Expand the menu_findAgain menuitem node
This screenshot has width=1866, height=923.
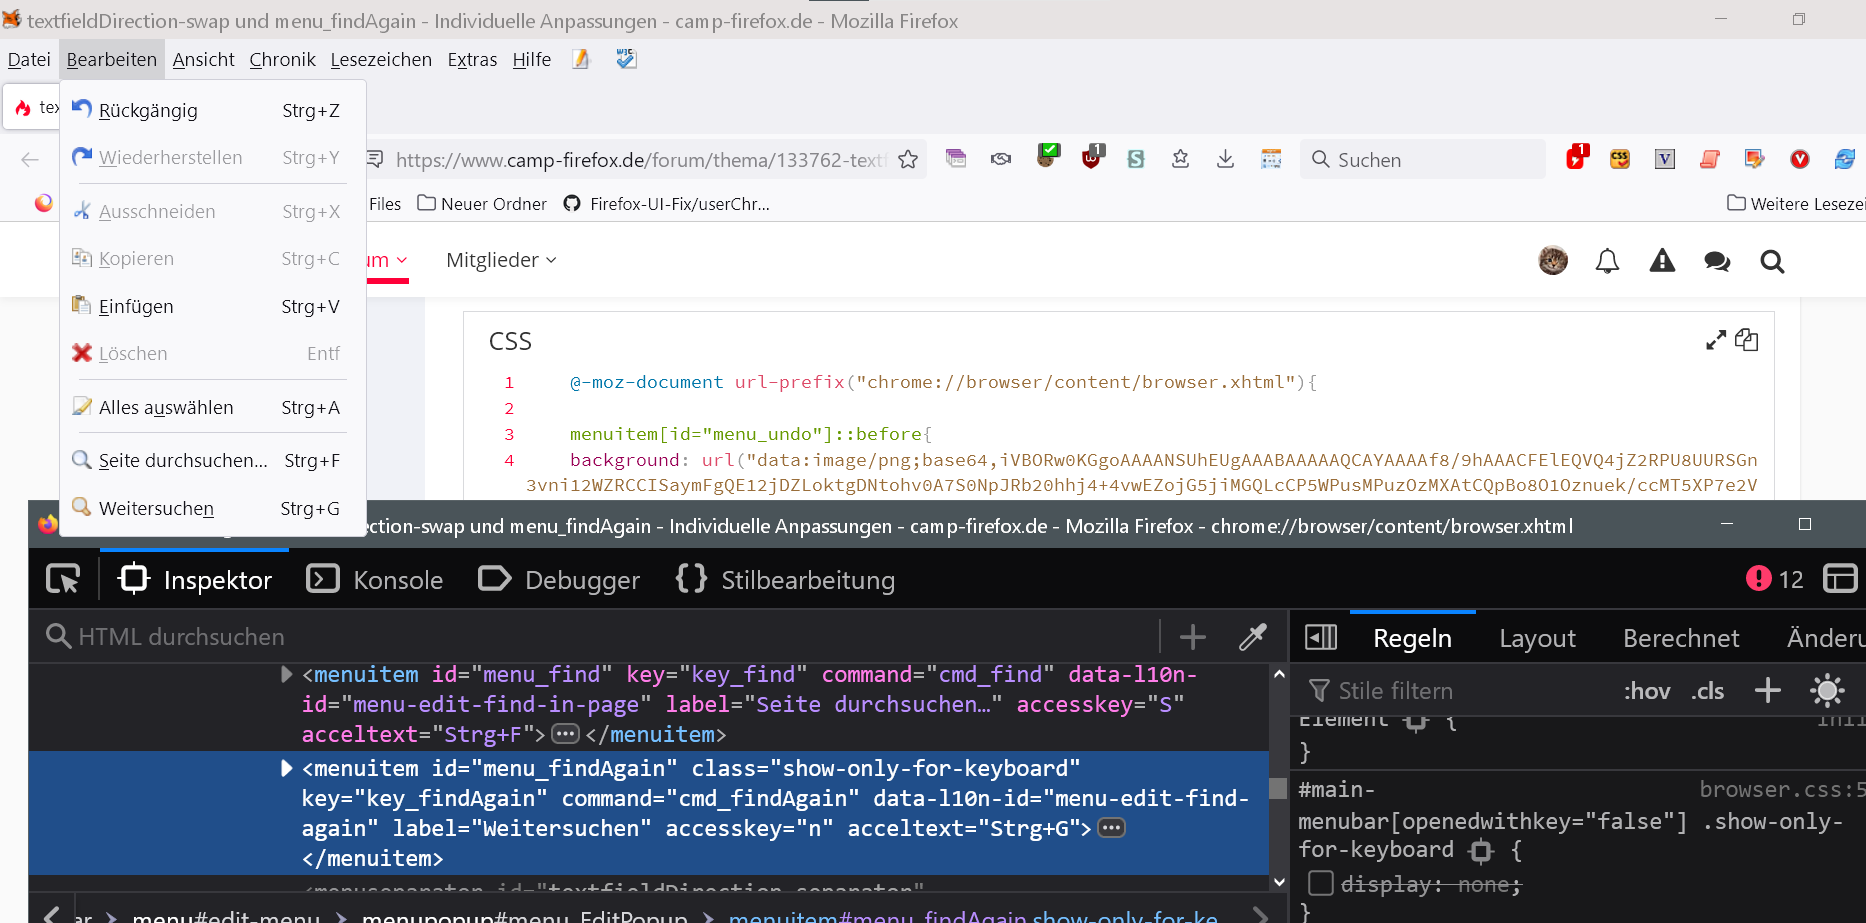(286, 768)
